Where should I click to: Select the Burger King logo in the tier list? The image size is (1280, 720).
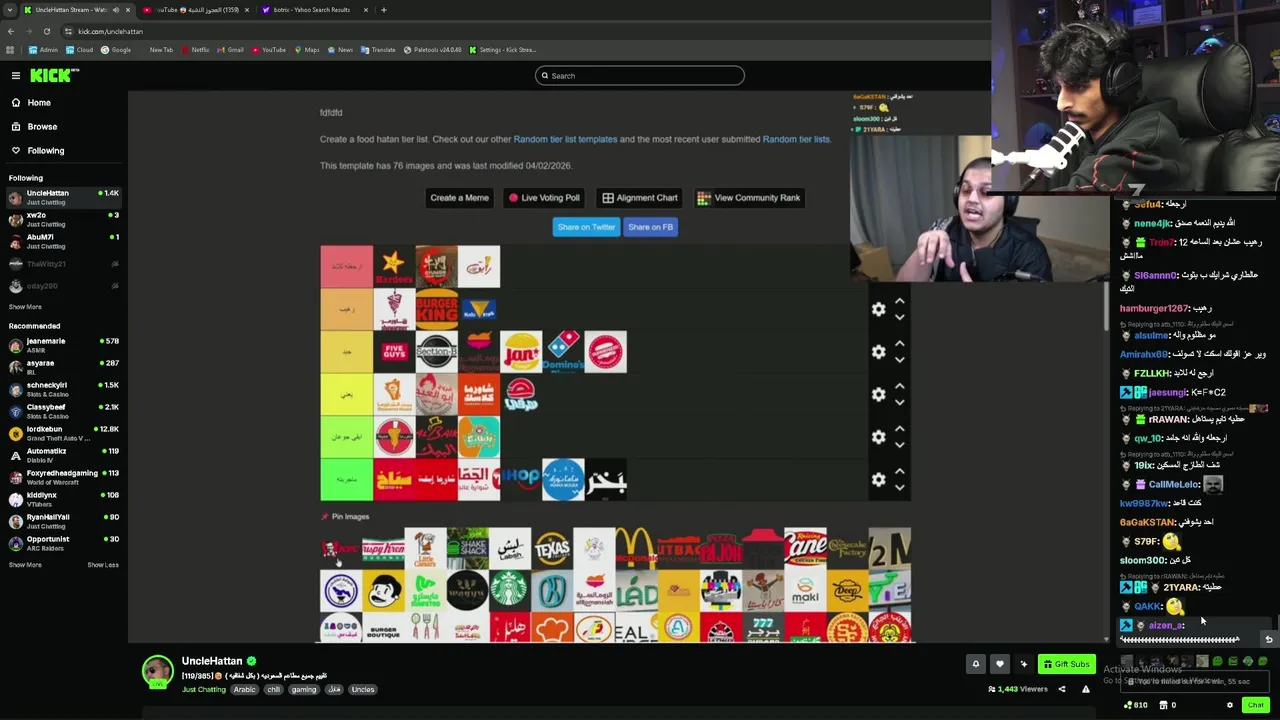pyautogui.click(x=436, y=309)
